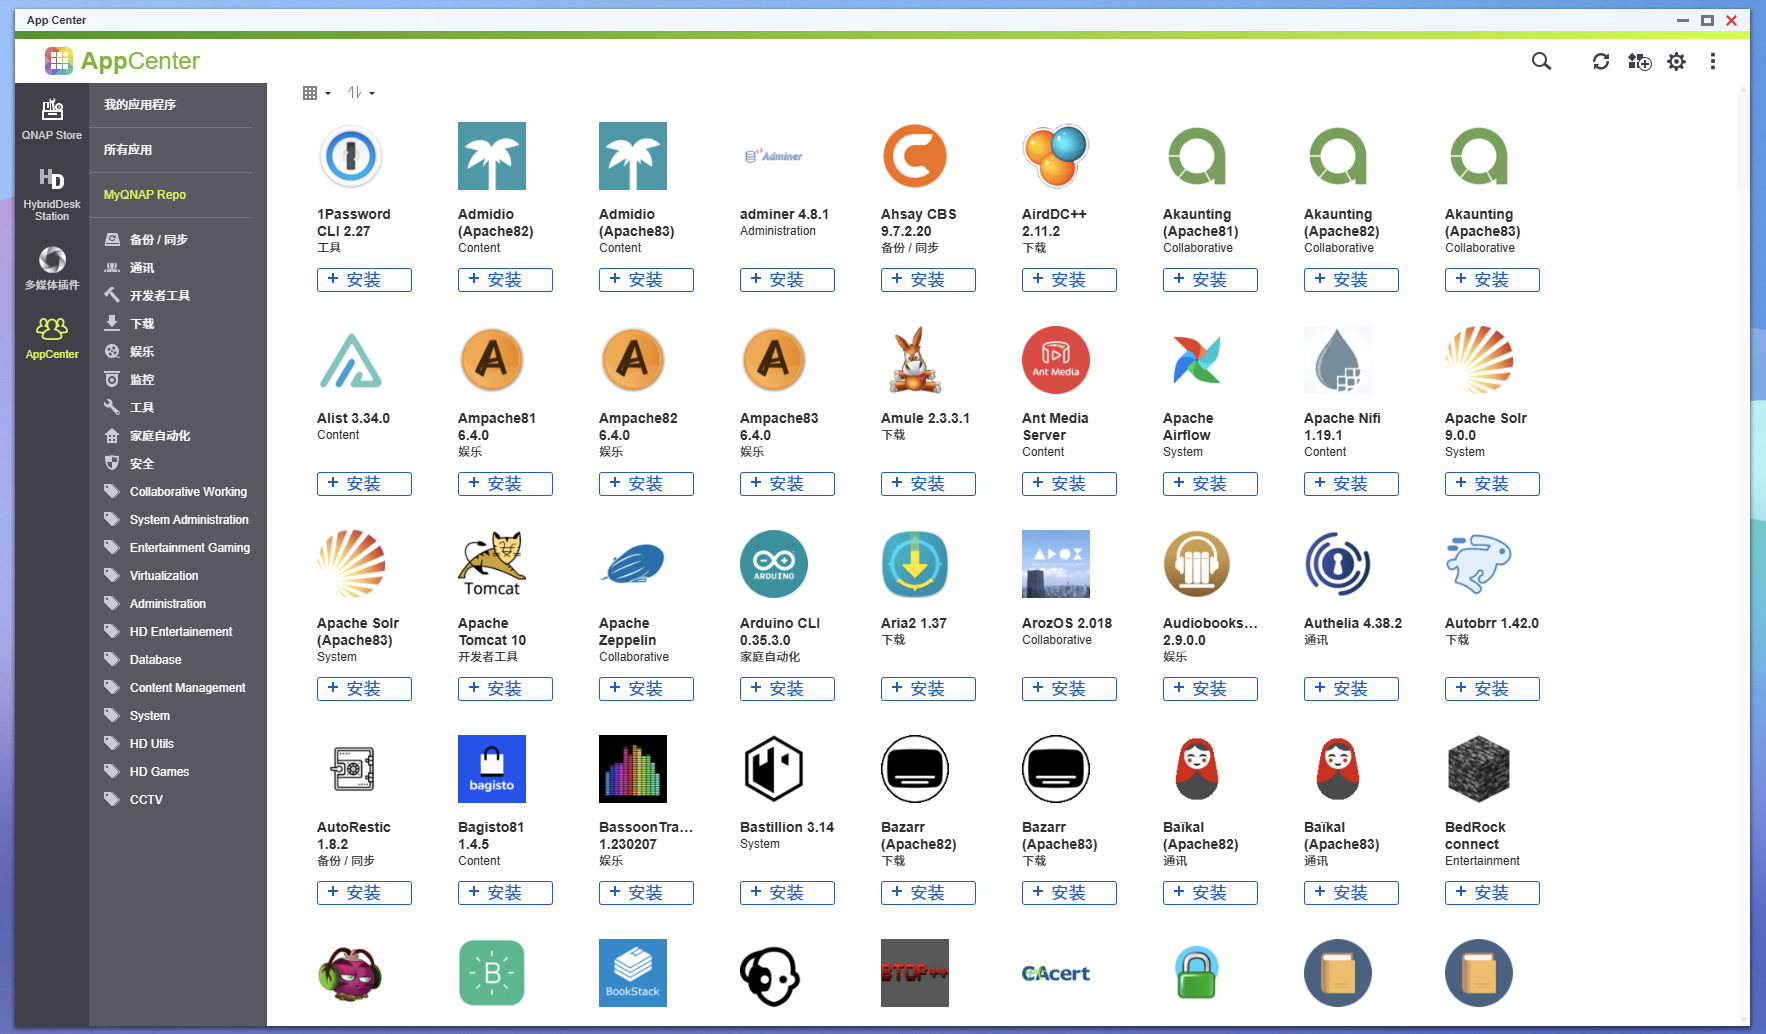Screen dimensions: 1766x1034
Task: Open the BookStack app icon
Action: point(633,973)
